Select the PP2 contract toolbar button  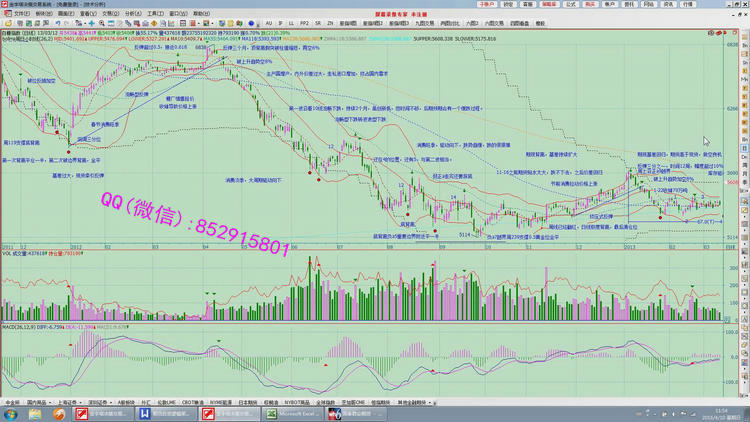pos(304,22)
